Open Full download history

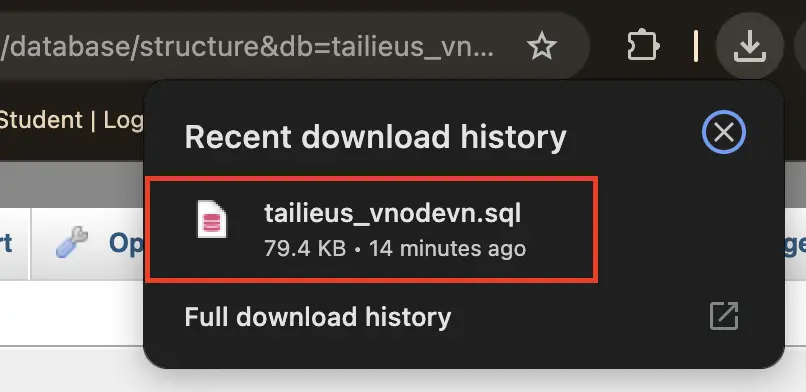point(318,317)
